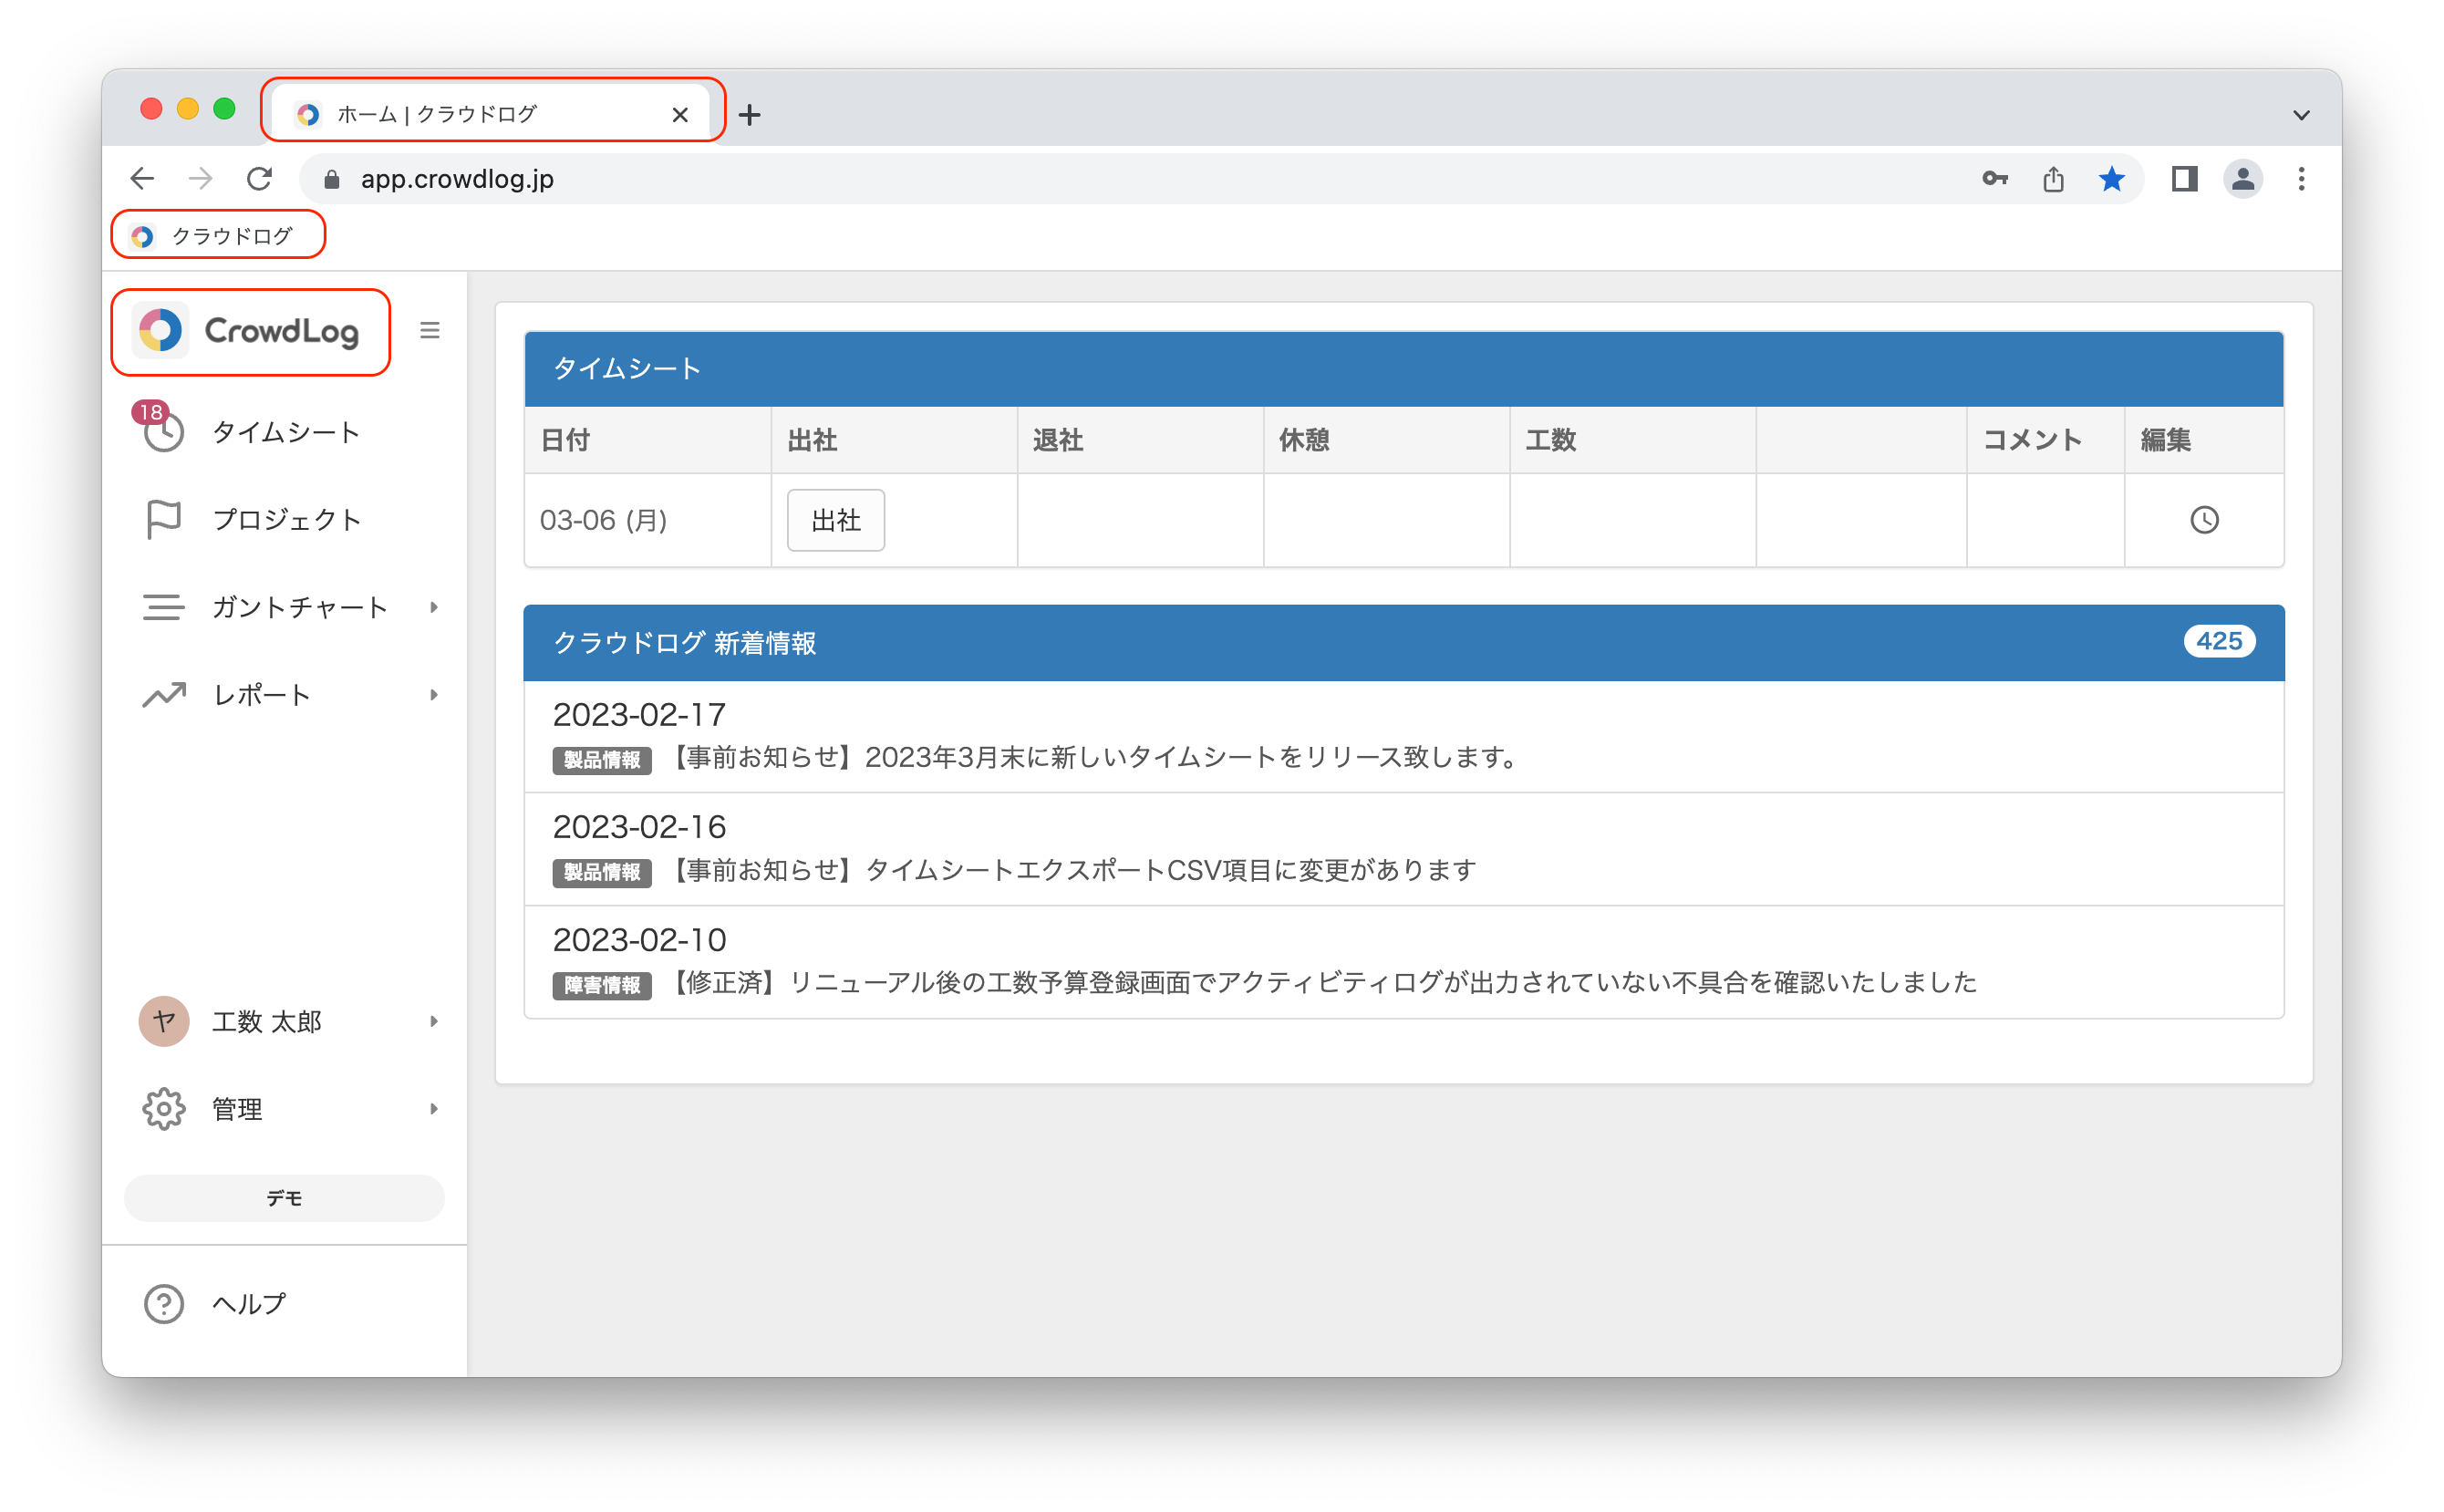The image size is (2444, 1512).
Task: Click the Gantt chart lines icon
Action: (x=163, y=607)
